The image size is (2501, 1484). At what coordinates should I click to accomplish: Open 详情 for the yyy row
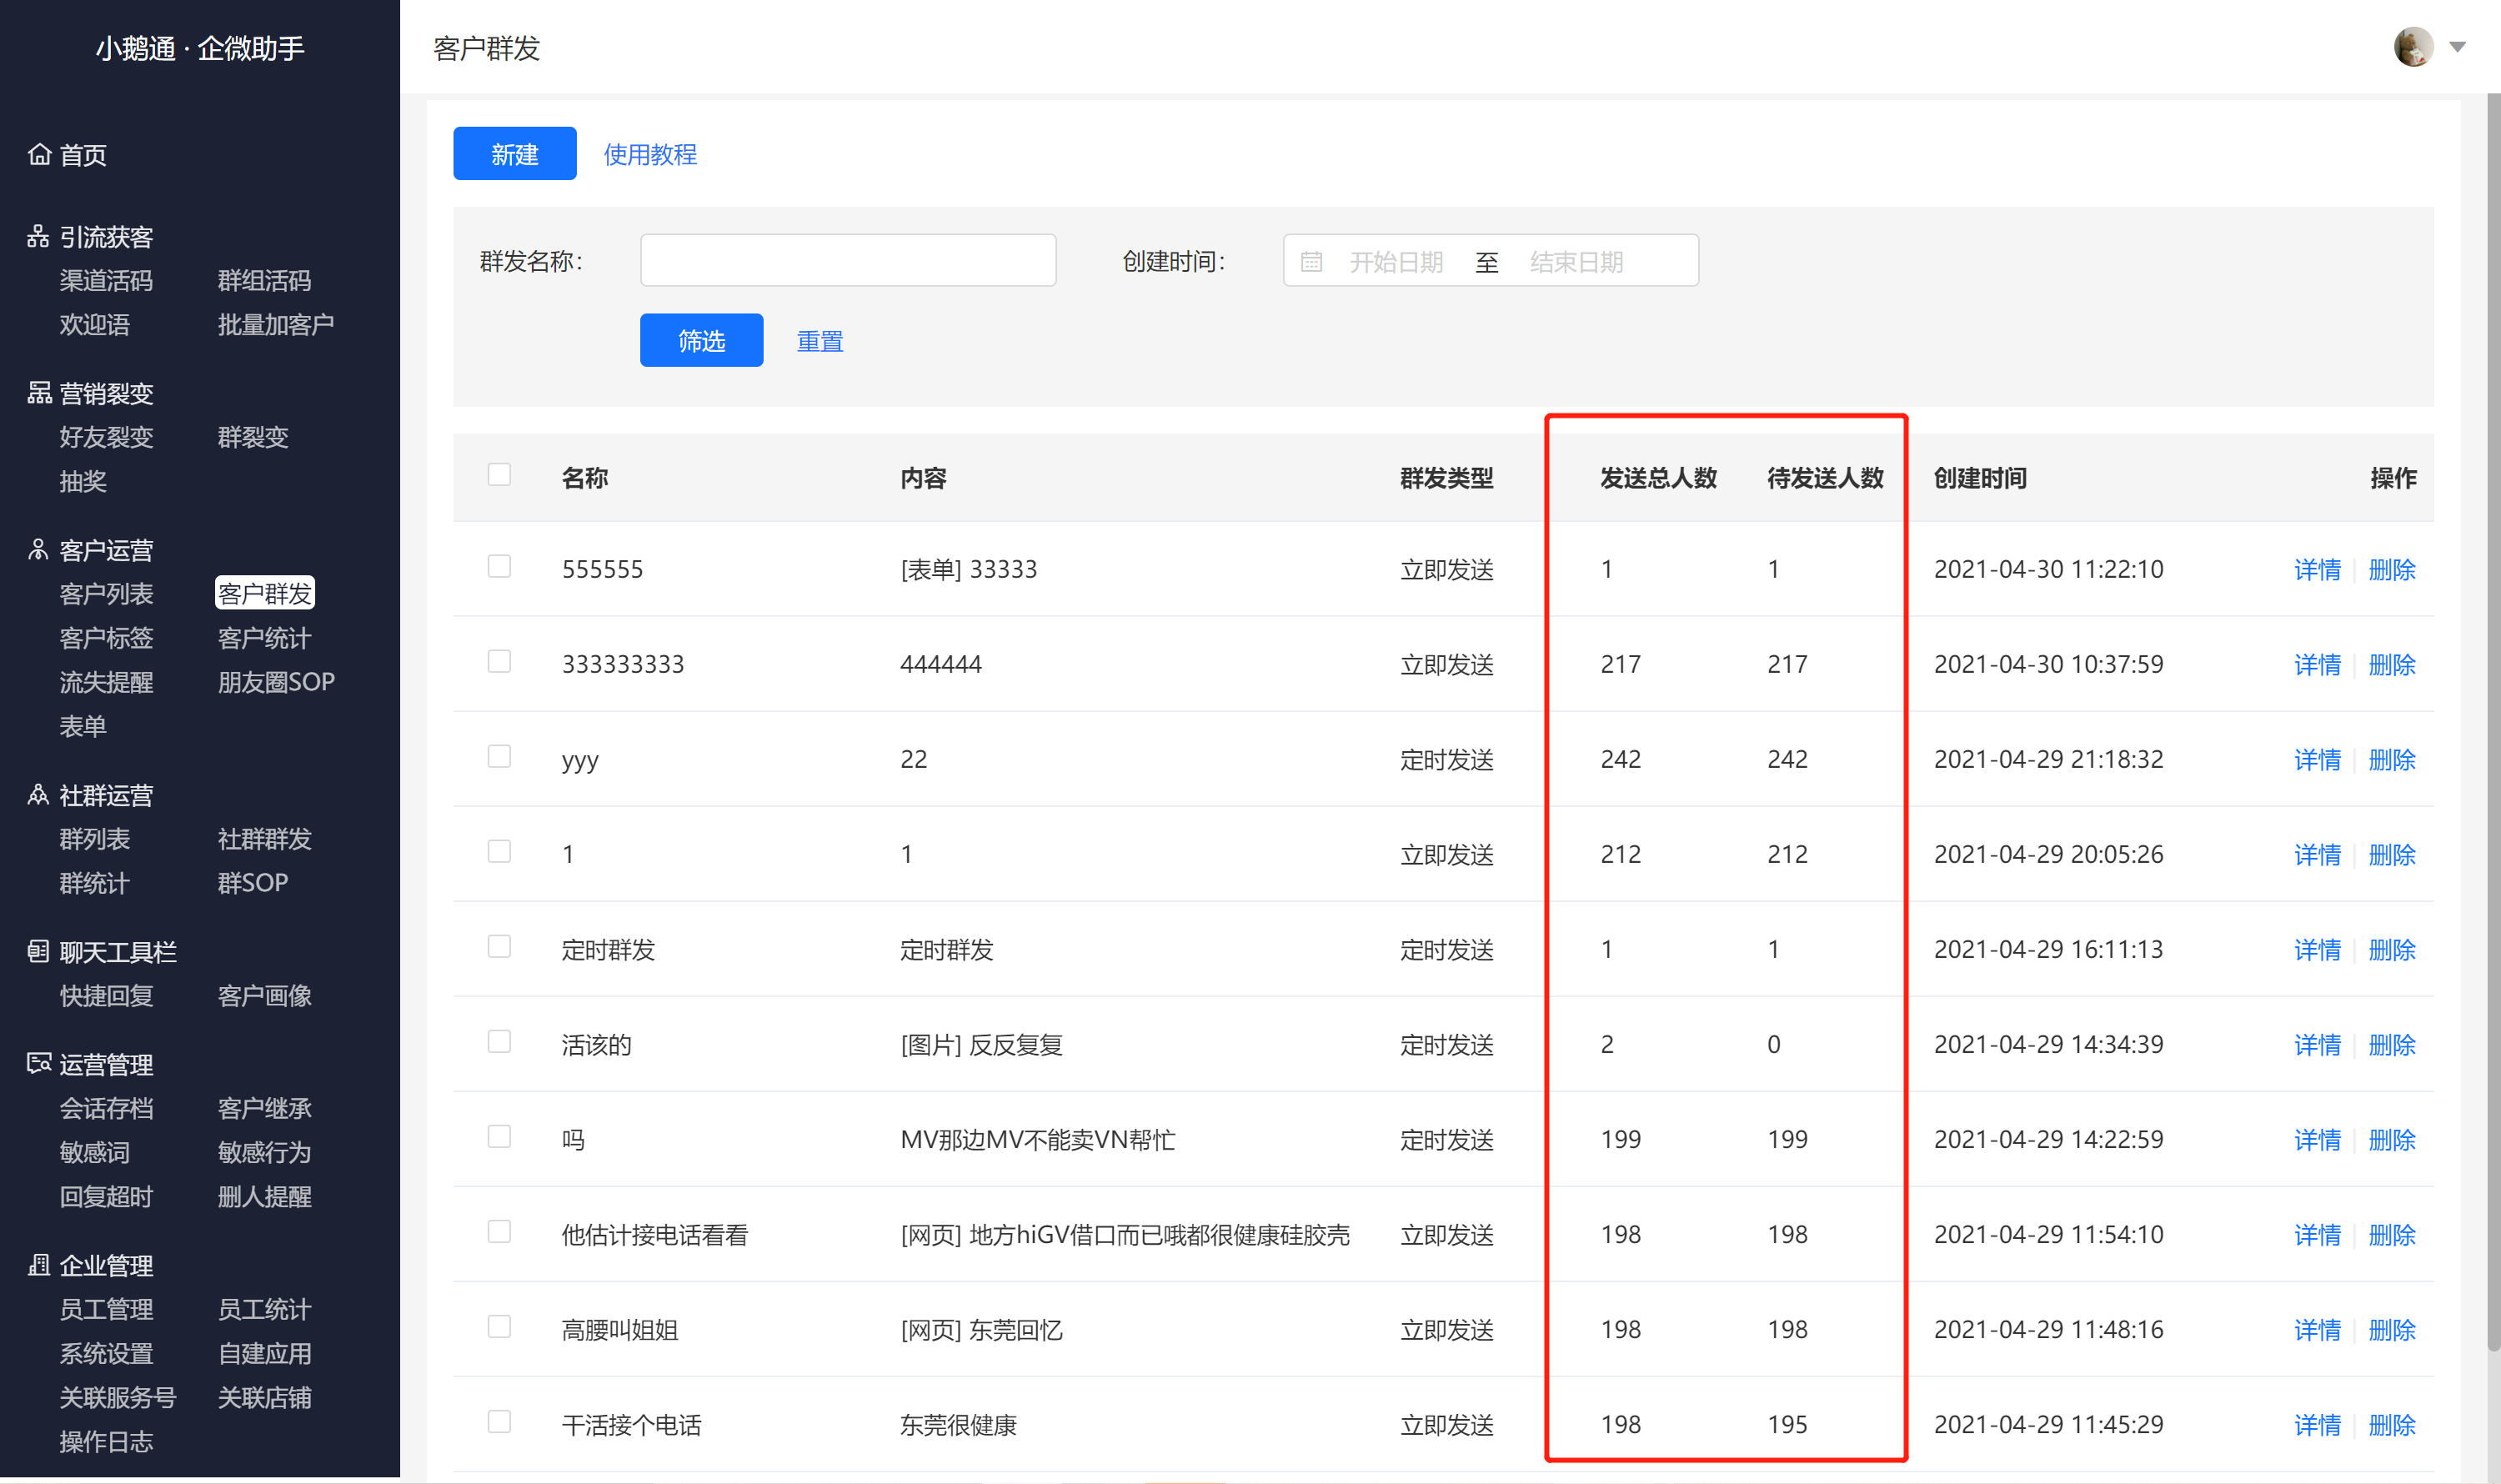click(2317, 759)
